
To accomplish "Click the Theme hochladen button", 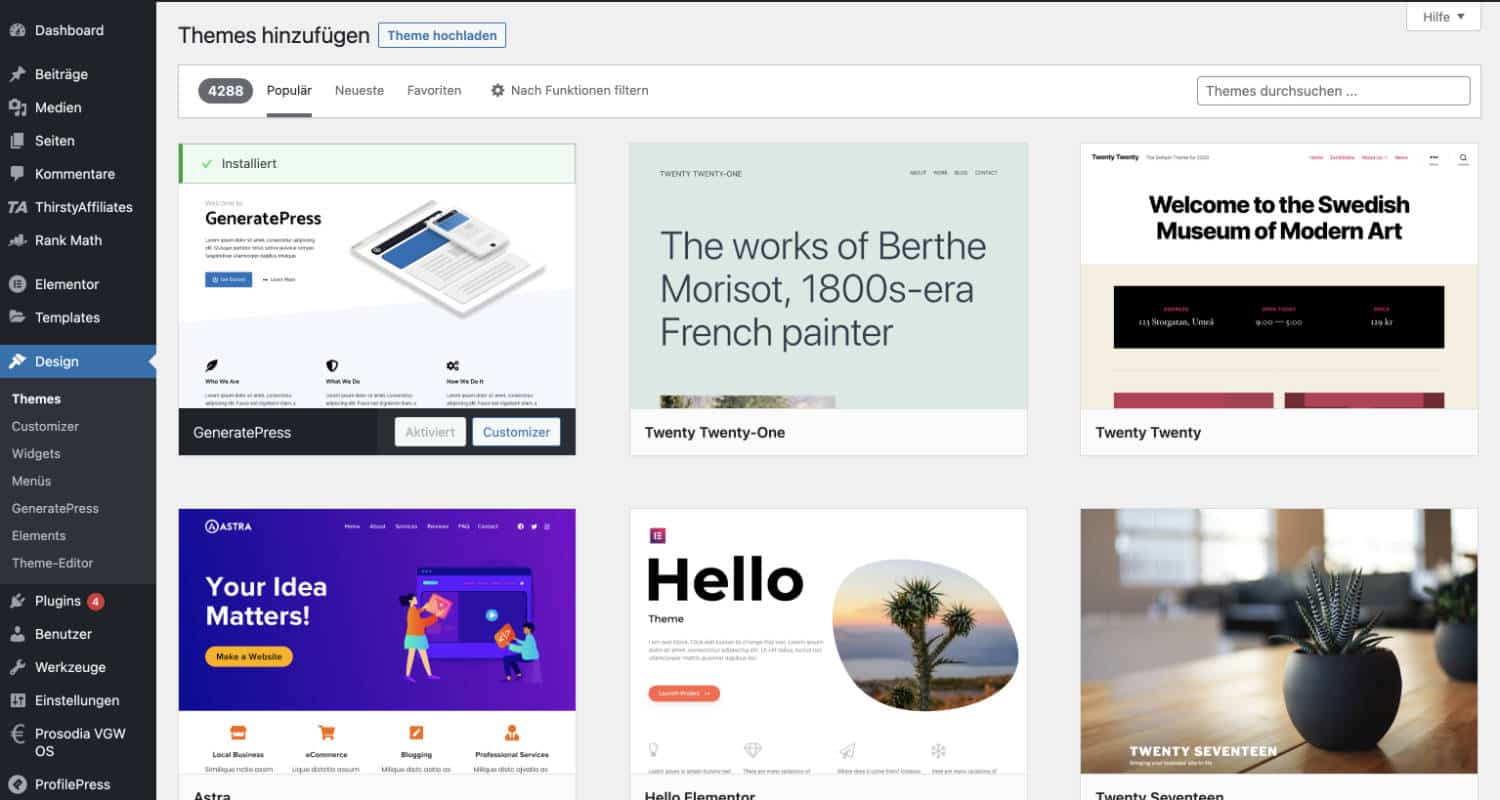I will pyautogui.click(x=442, y=35).
